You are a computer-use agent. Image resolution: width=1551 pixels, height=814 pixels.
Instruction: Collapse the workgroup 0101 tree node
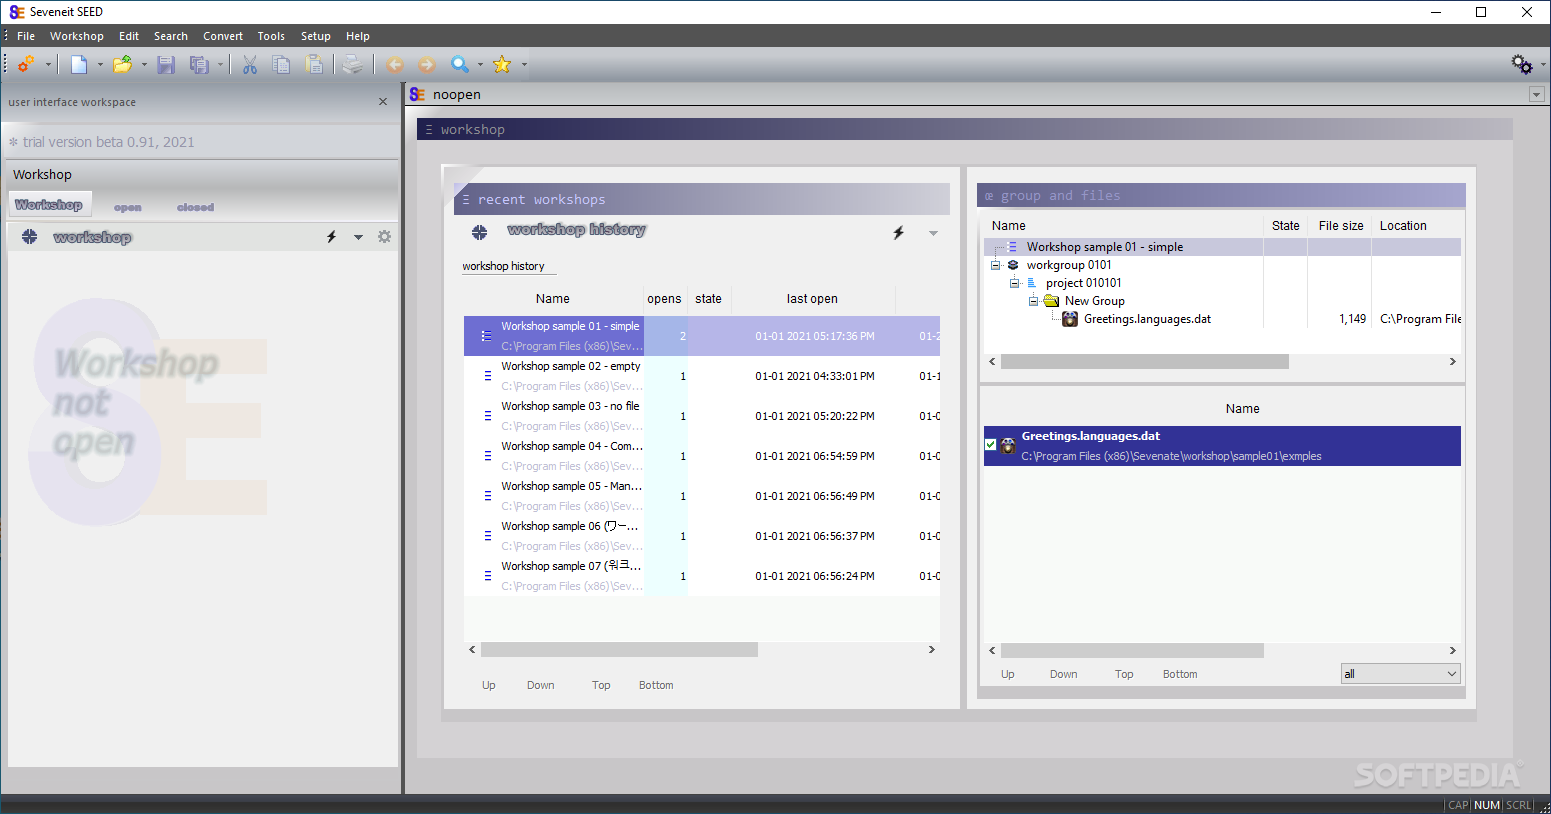[995, 265]
